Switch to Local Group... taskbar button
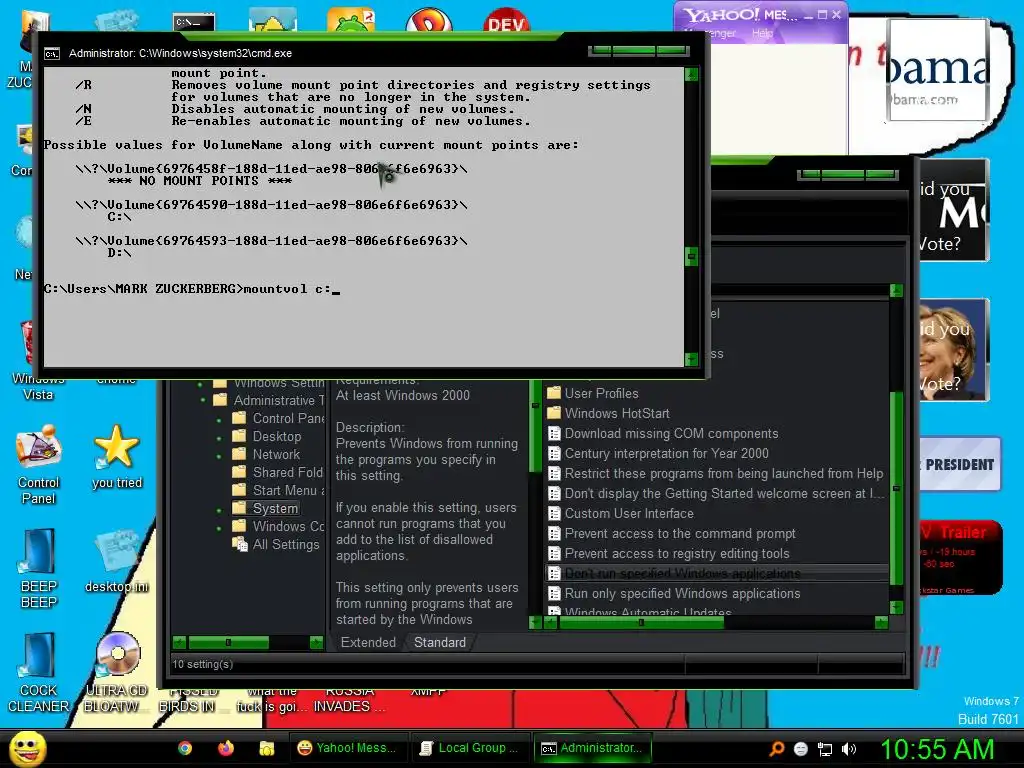Image resolution: width=1024 pixels, height=768 pixels. click(x=470, y=748)
